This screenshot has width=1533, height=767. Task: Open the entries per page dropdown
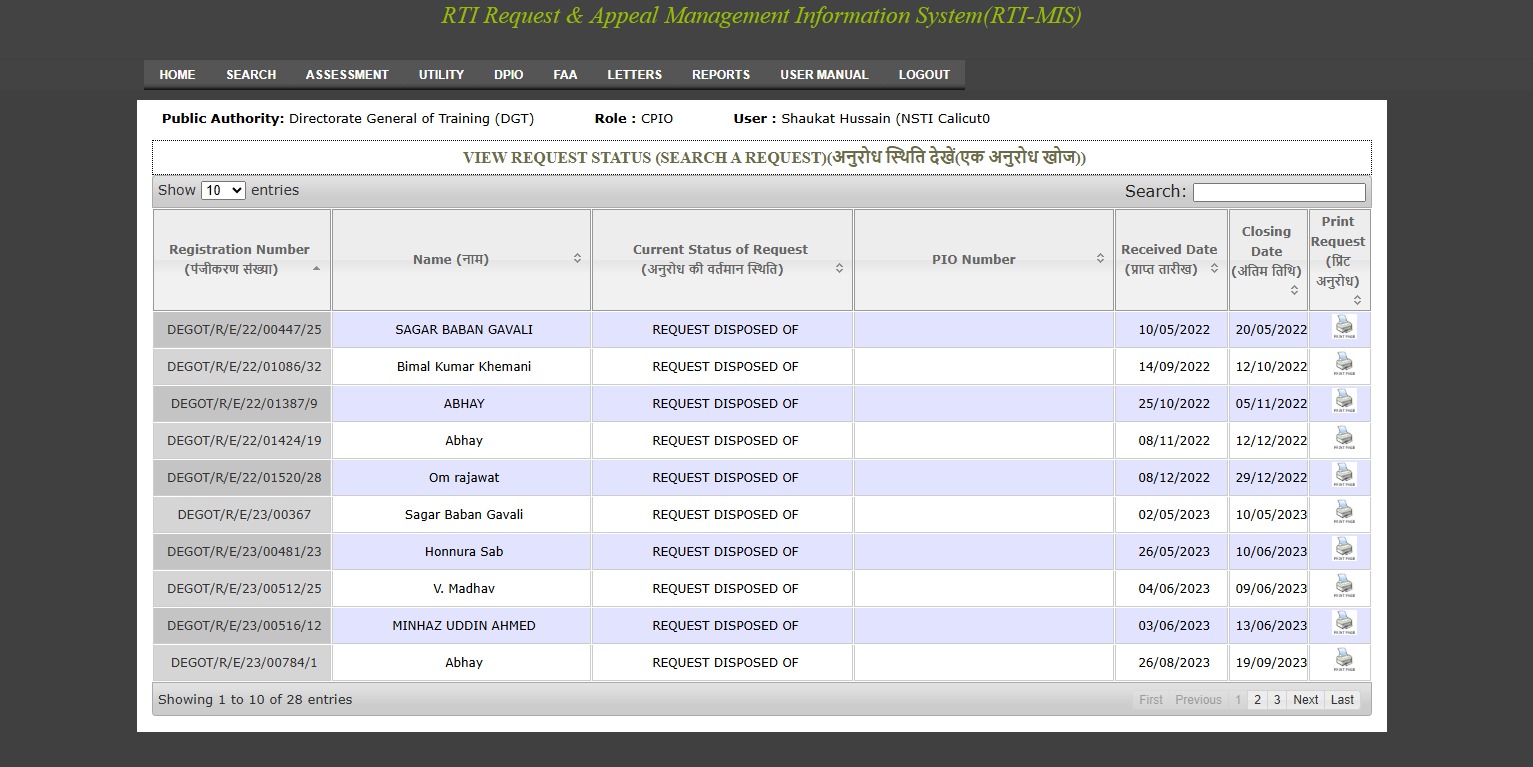223,190
